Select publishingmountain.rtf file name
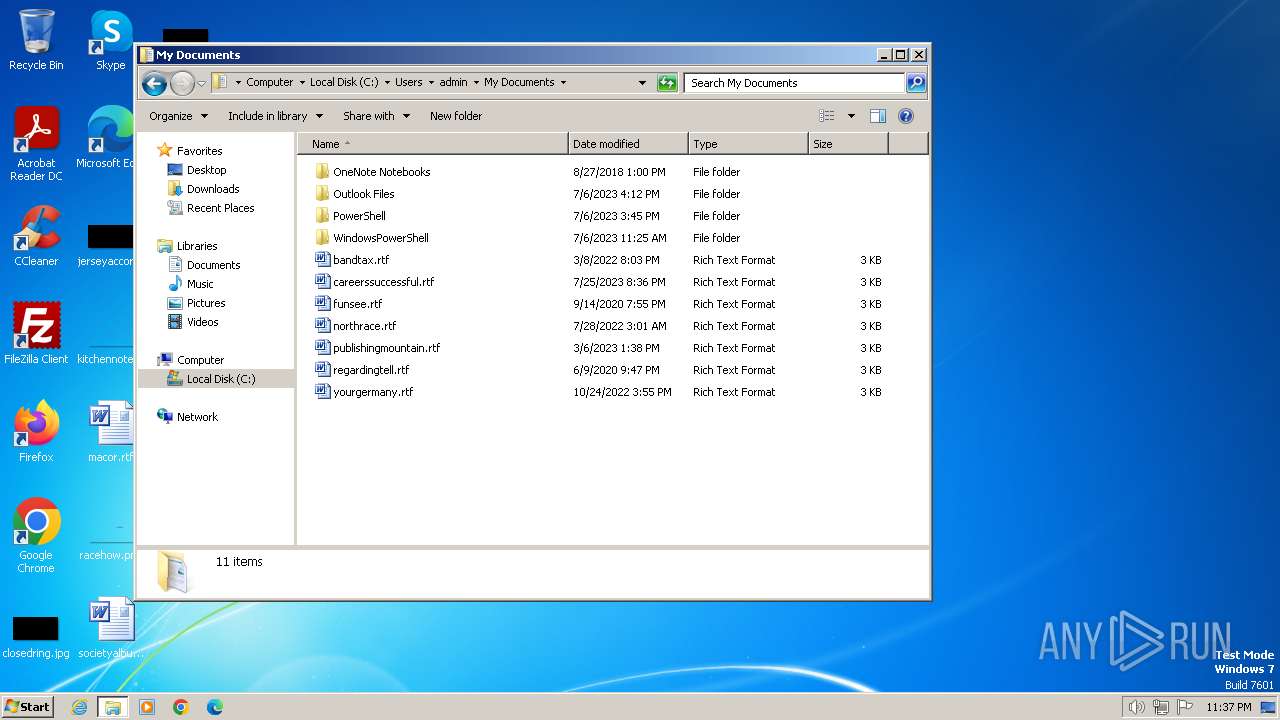 (x=386, y=348)
